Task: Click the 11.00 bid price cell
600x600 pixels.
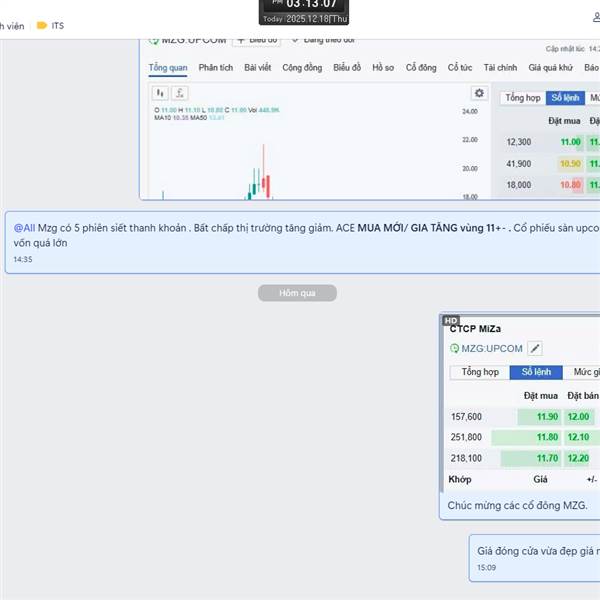Action: click(571, 142)
